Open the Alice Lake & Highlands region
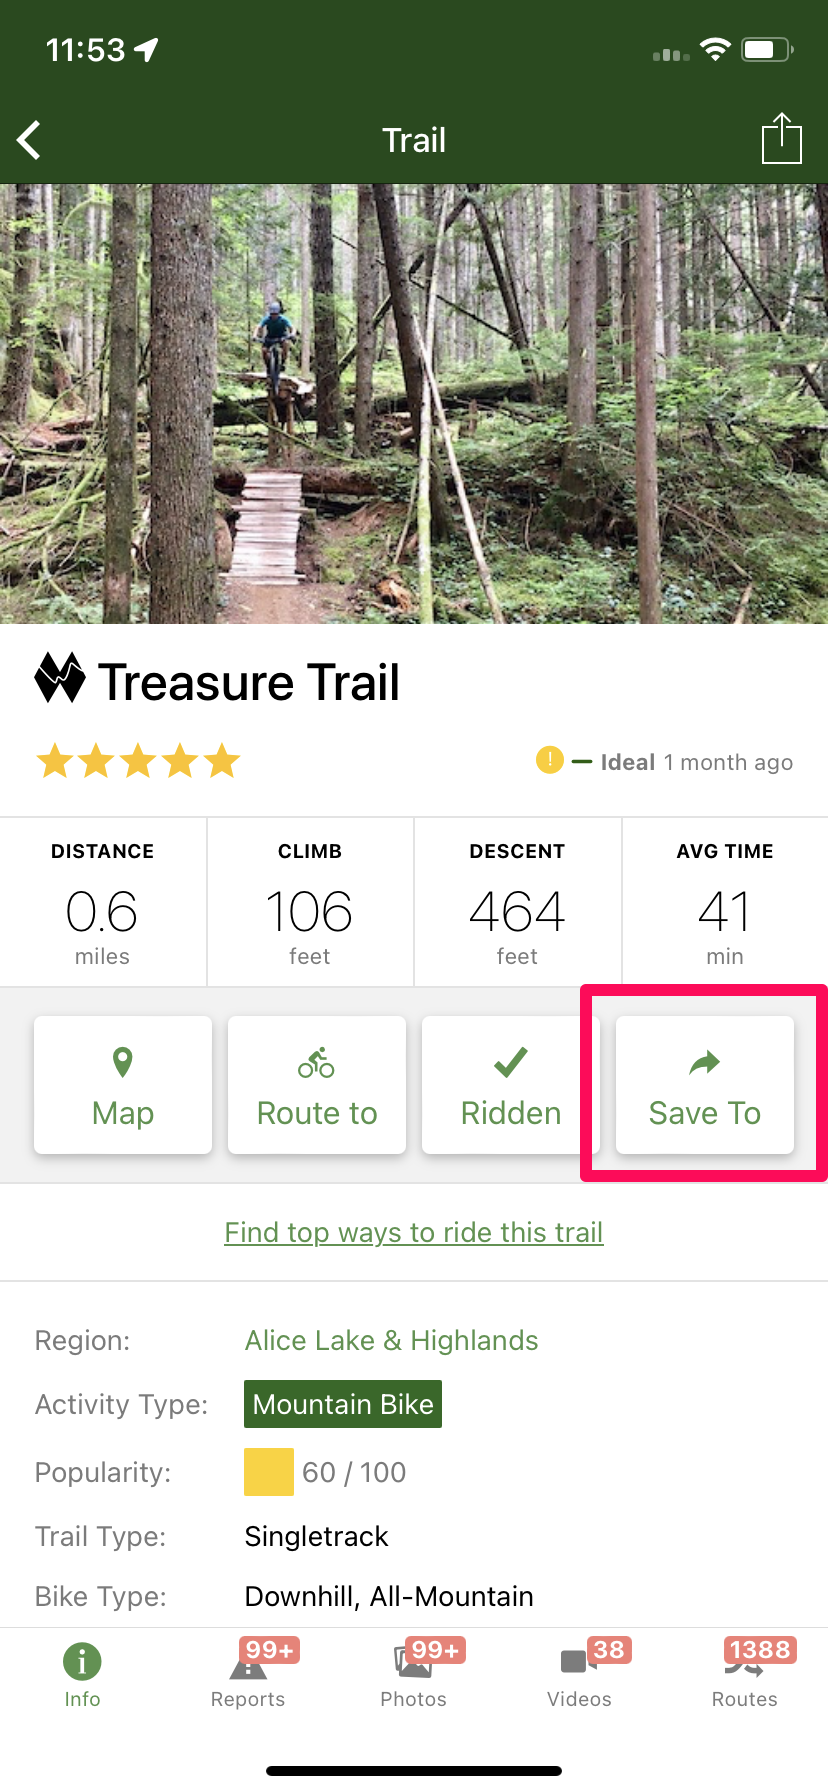This screenshot has height=1792, width=828. (391, 1340)
